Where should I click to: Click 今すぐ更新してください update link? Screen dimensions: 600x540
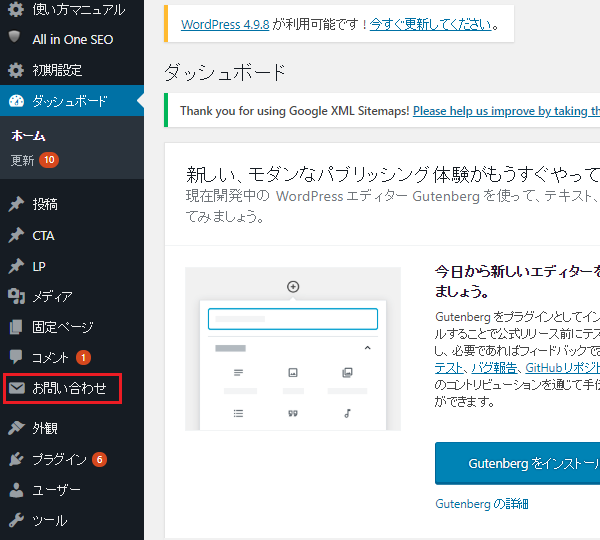click(x=430, y=24)
